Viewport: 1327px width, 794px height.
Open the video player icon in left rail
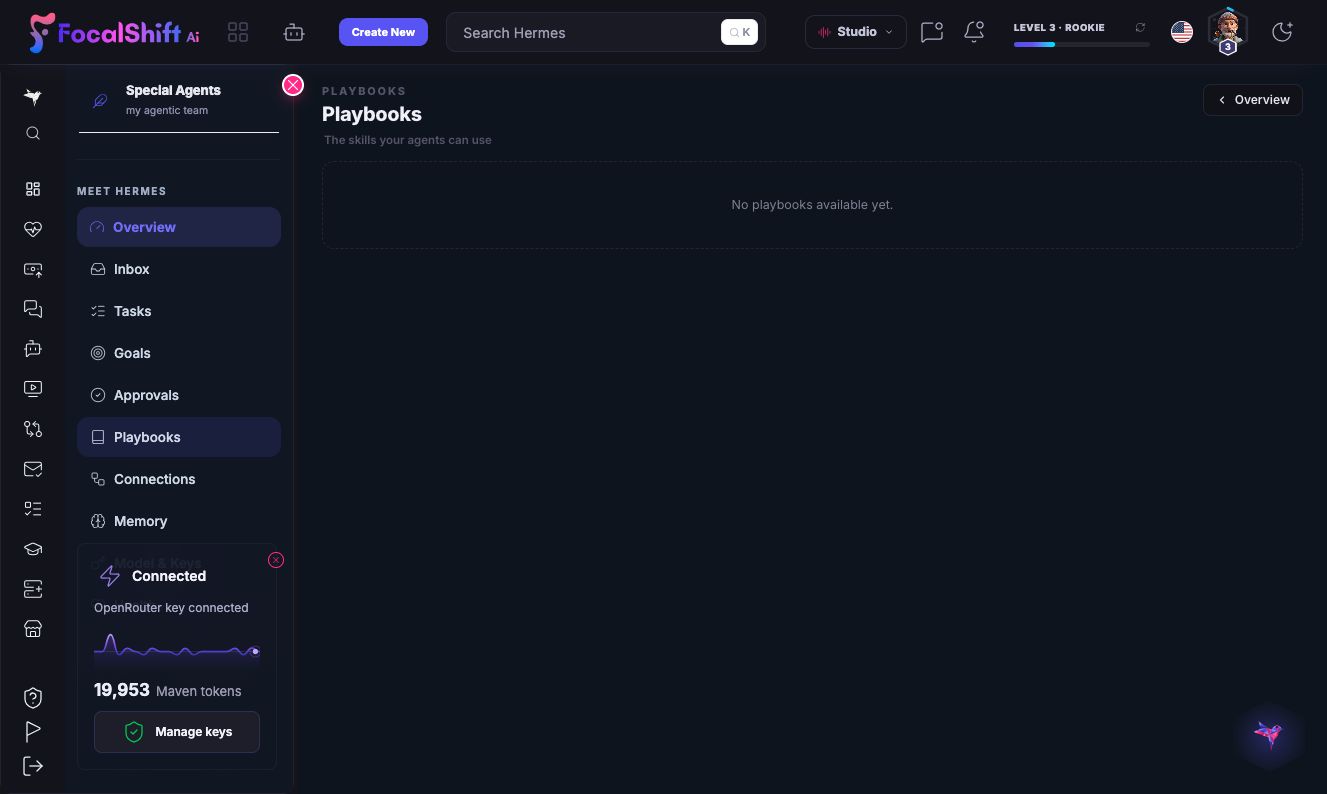[x=33, y=389]
